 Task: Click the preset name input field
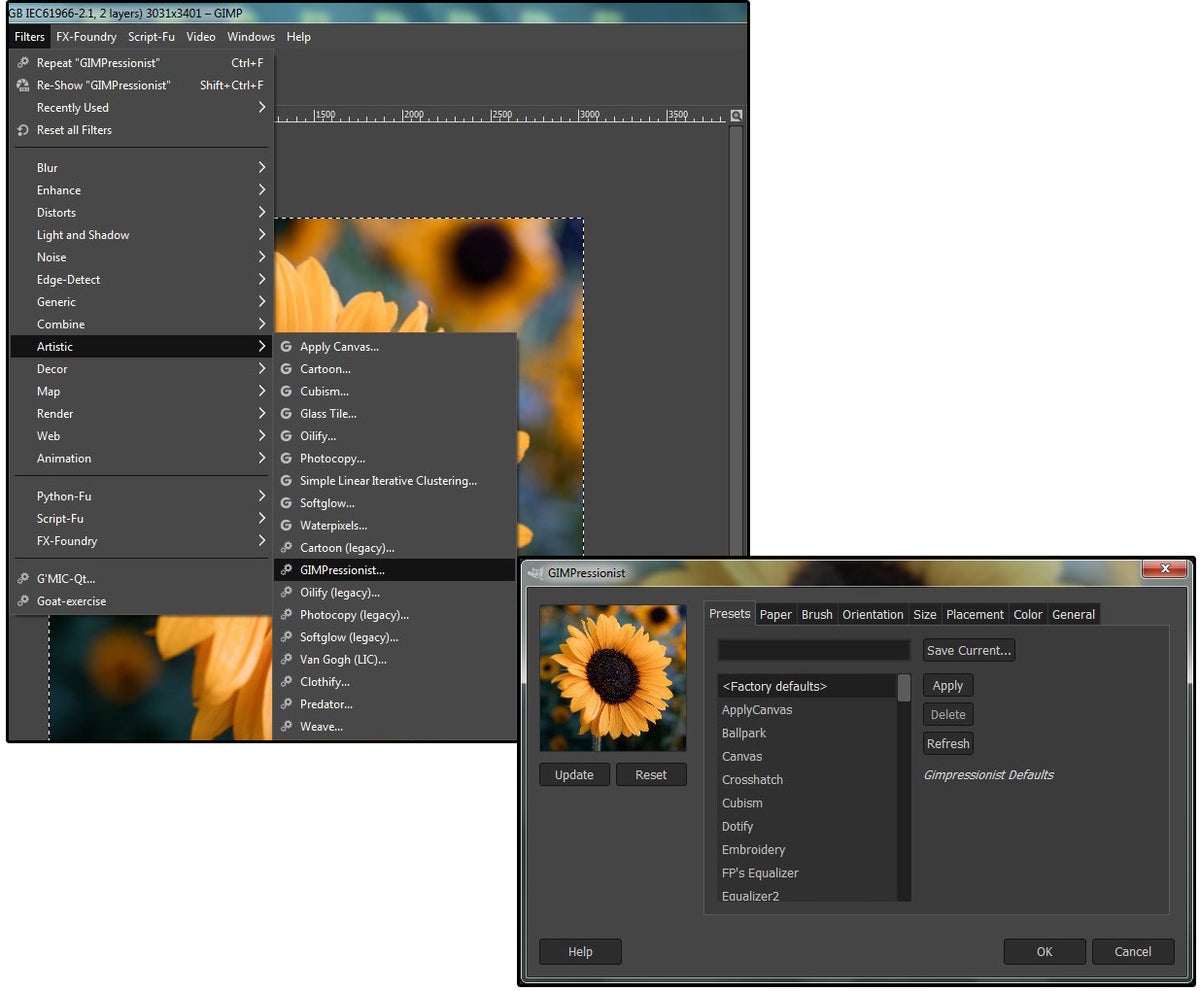coord(814,650)
